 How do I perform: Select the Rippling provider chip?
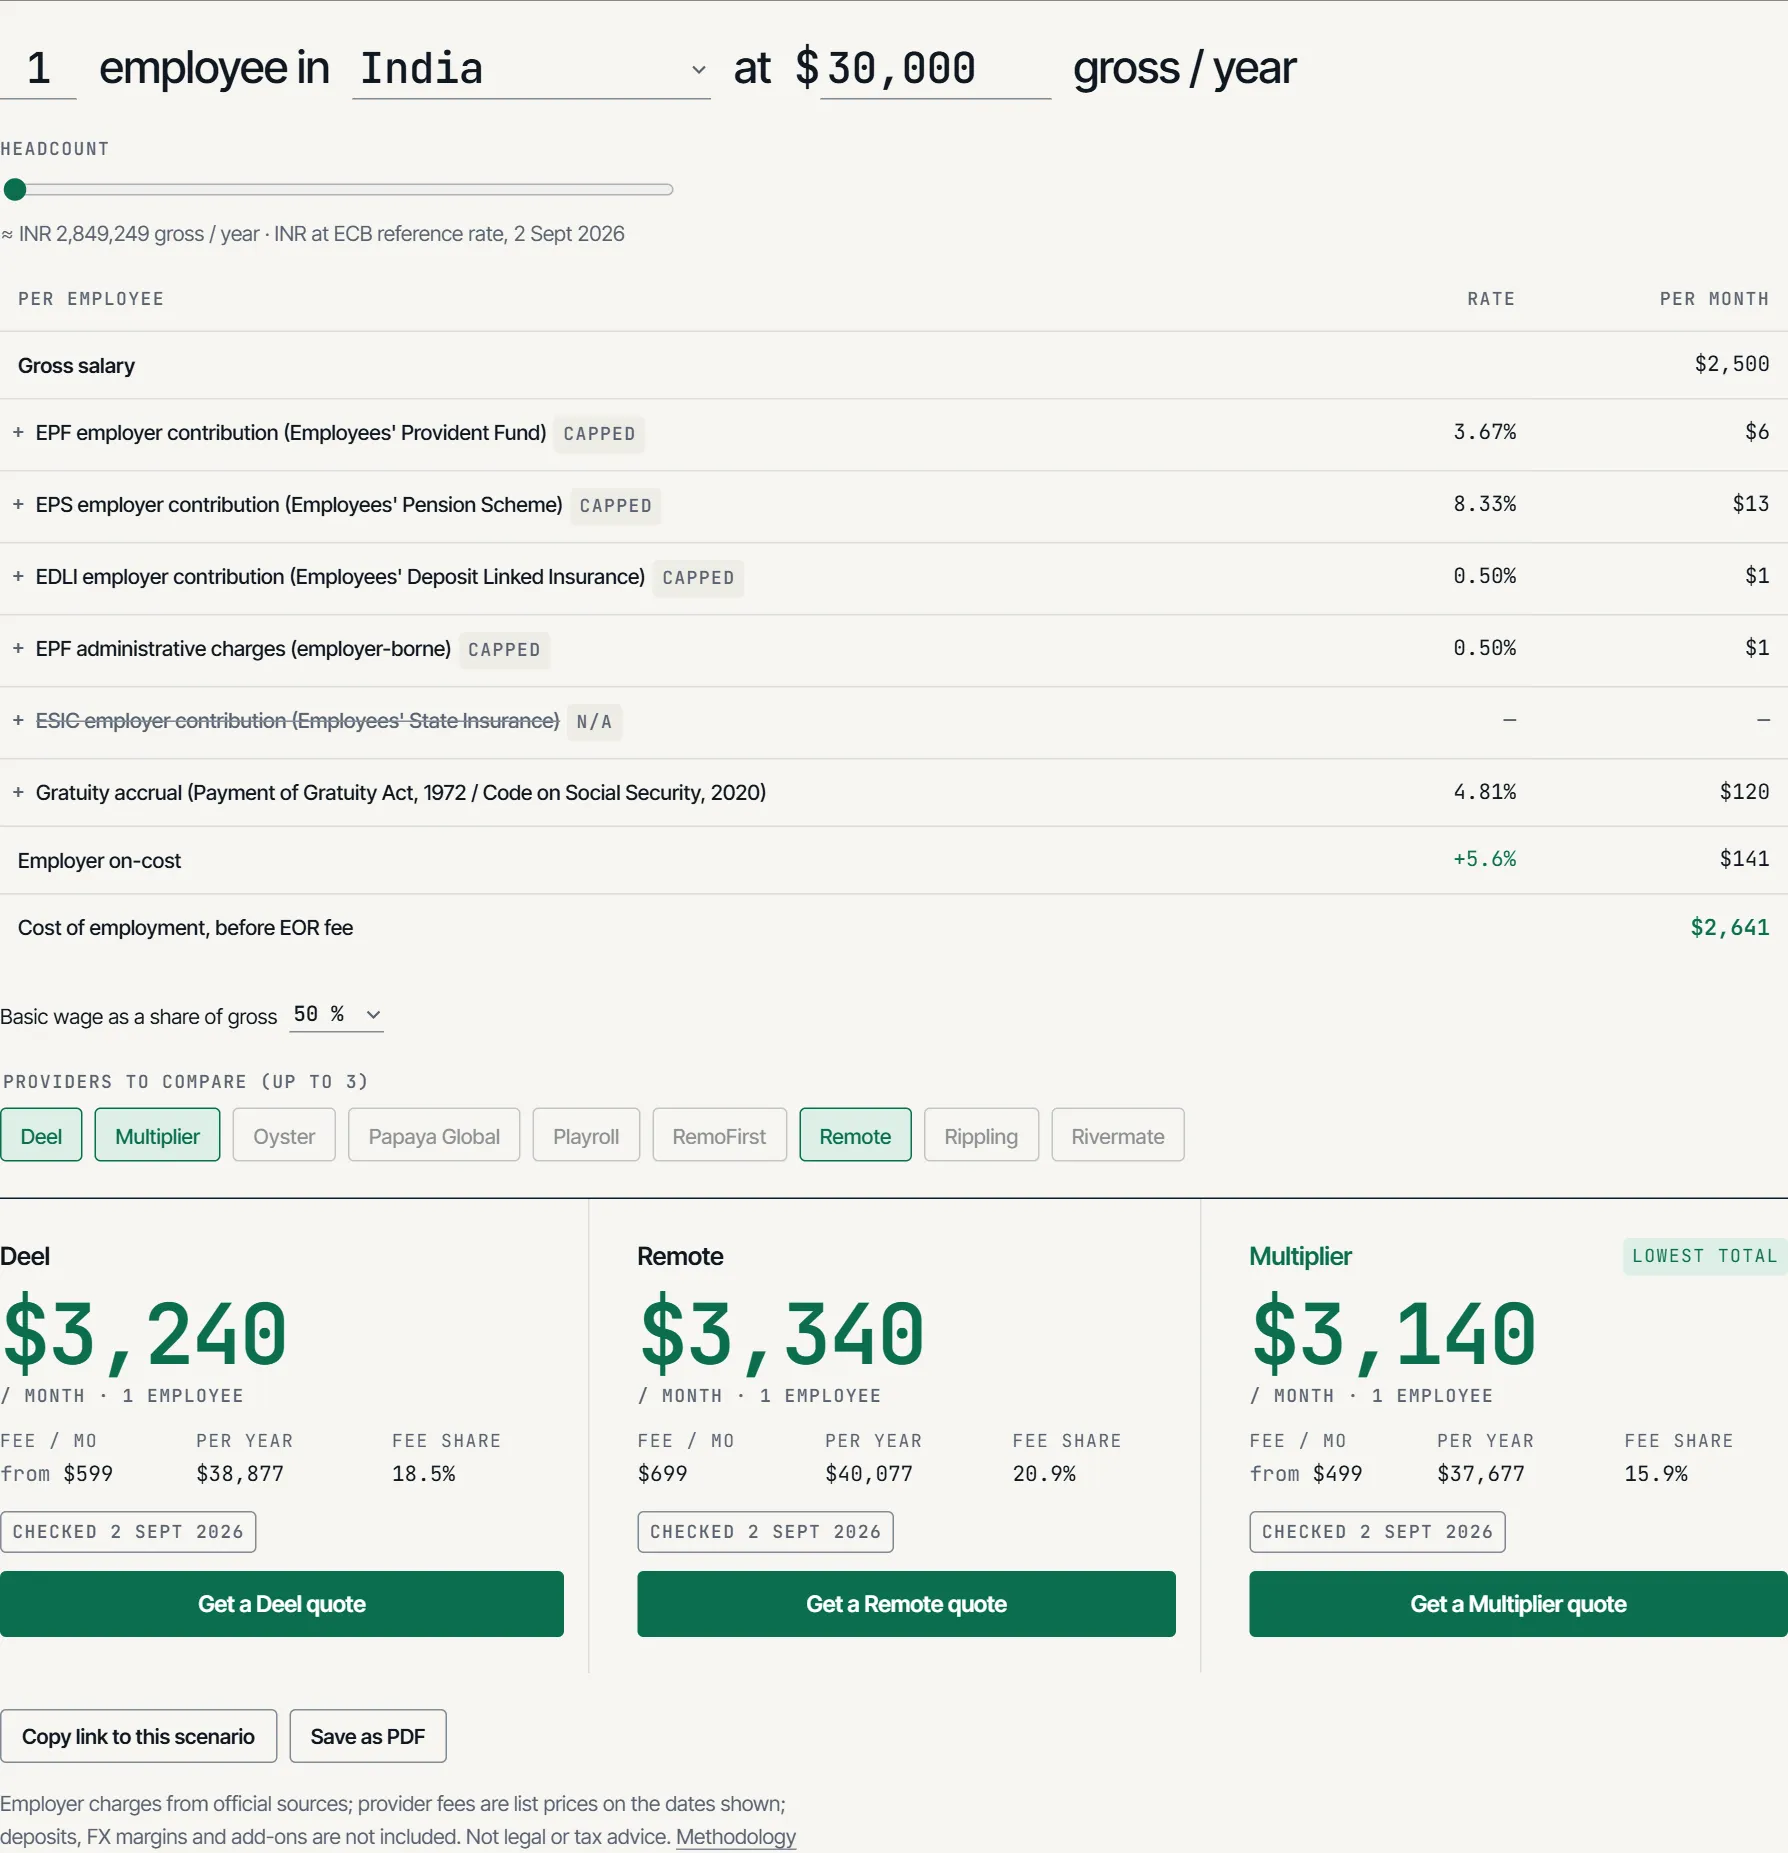coord(981,1135)
